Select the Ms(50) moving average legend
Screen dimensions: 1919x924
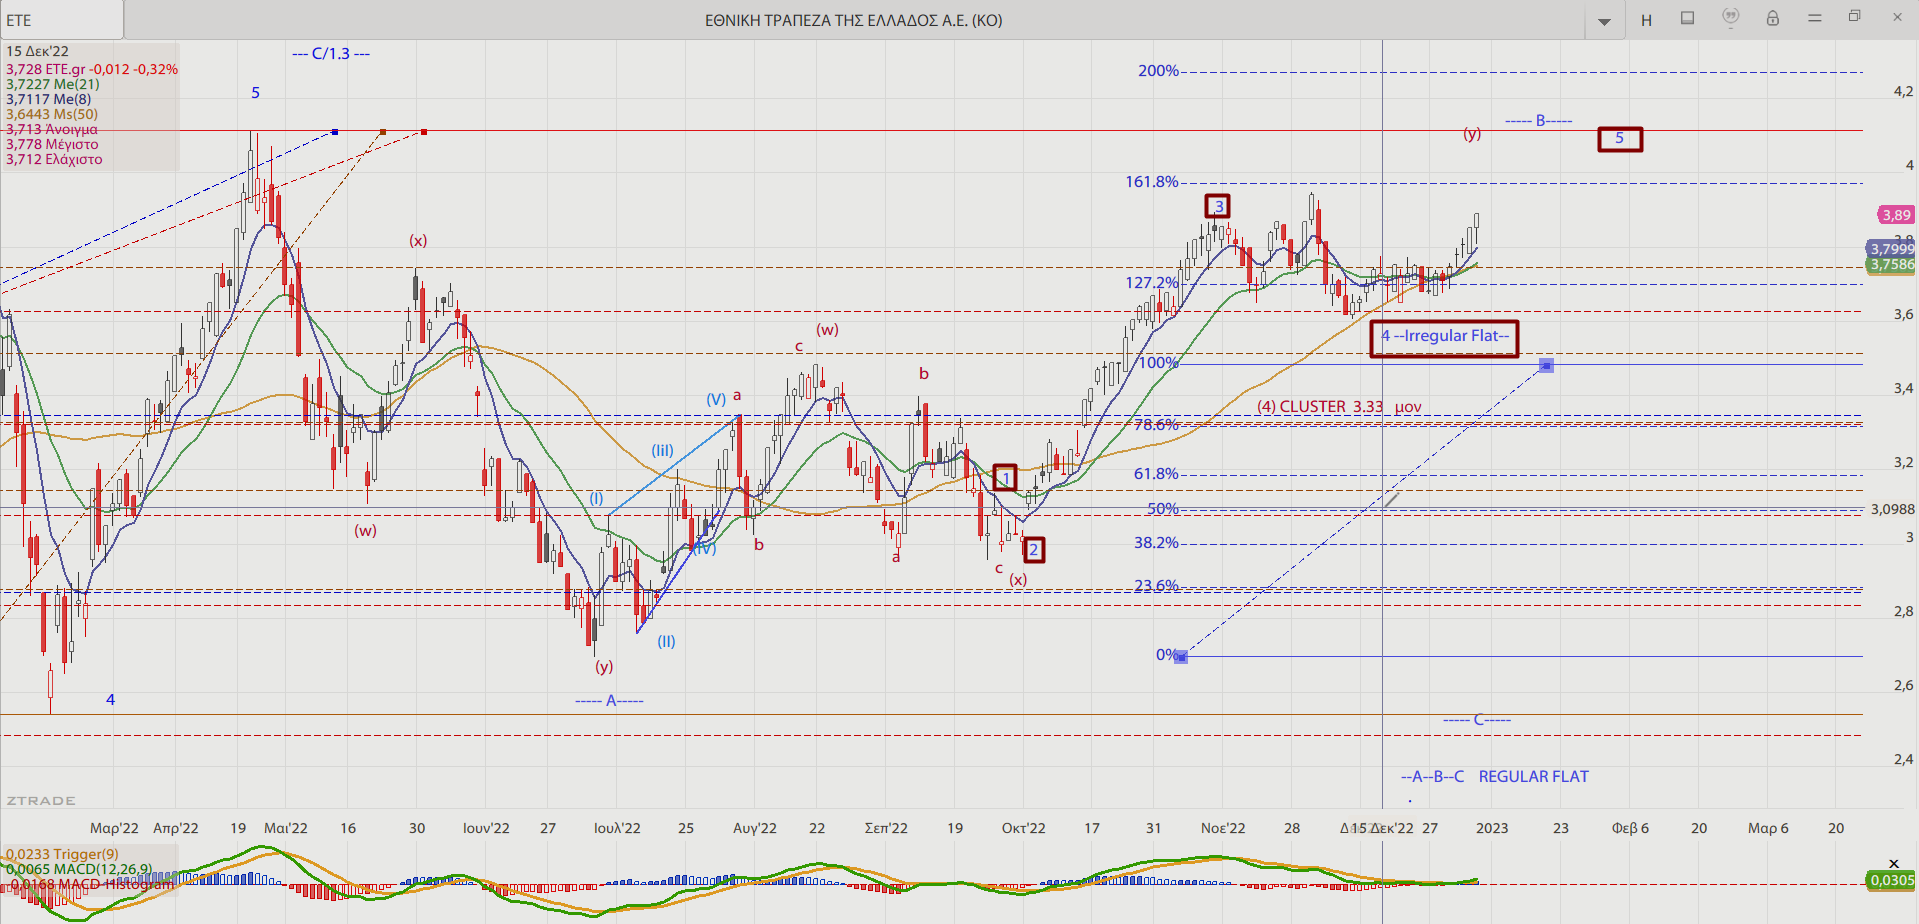tap(52, 114)
